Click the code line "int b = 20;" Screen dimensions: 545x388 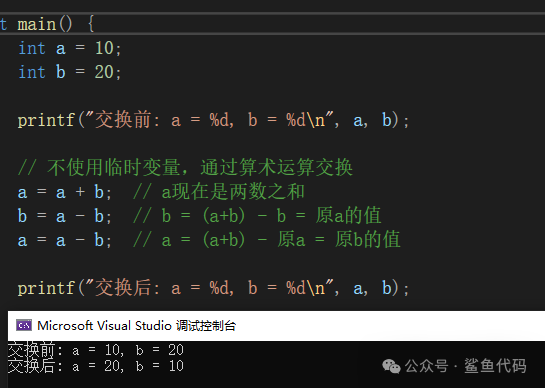(x=70, y=72)
